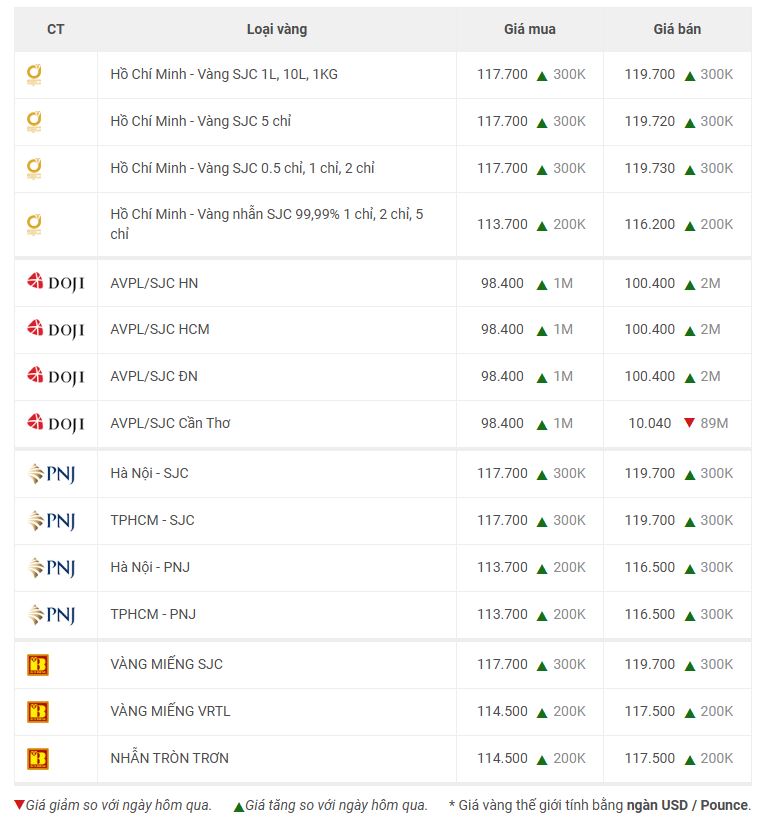
Task: Click the green up arrow beside 98.400 in AVPL/SJC HN row
Action: (542, 285)
